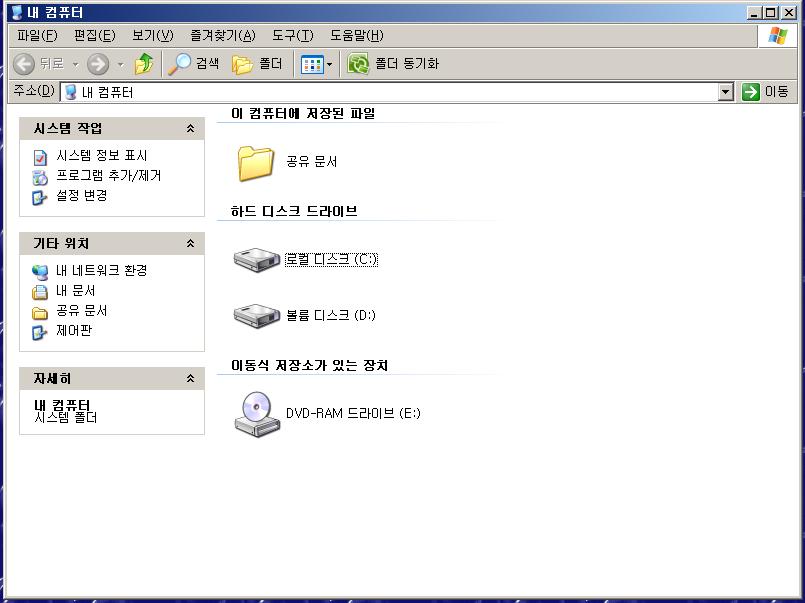
Task: Click the Windows flag logo
Action: [x=778, y=35]
